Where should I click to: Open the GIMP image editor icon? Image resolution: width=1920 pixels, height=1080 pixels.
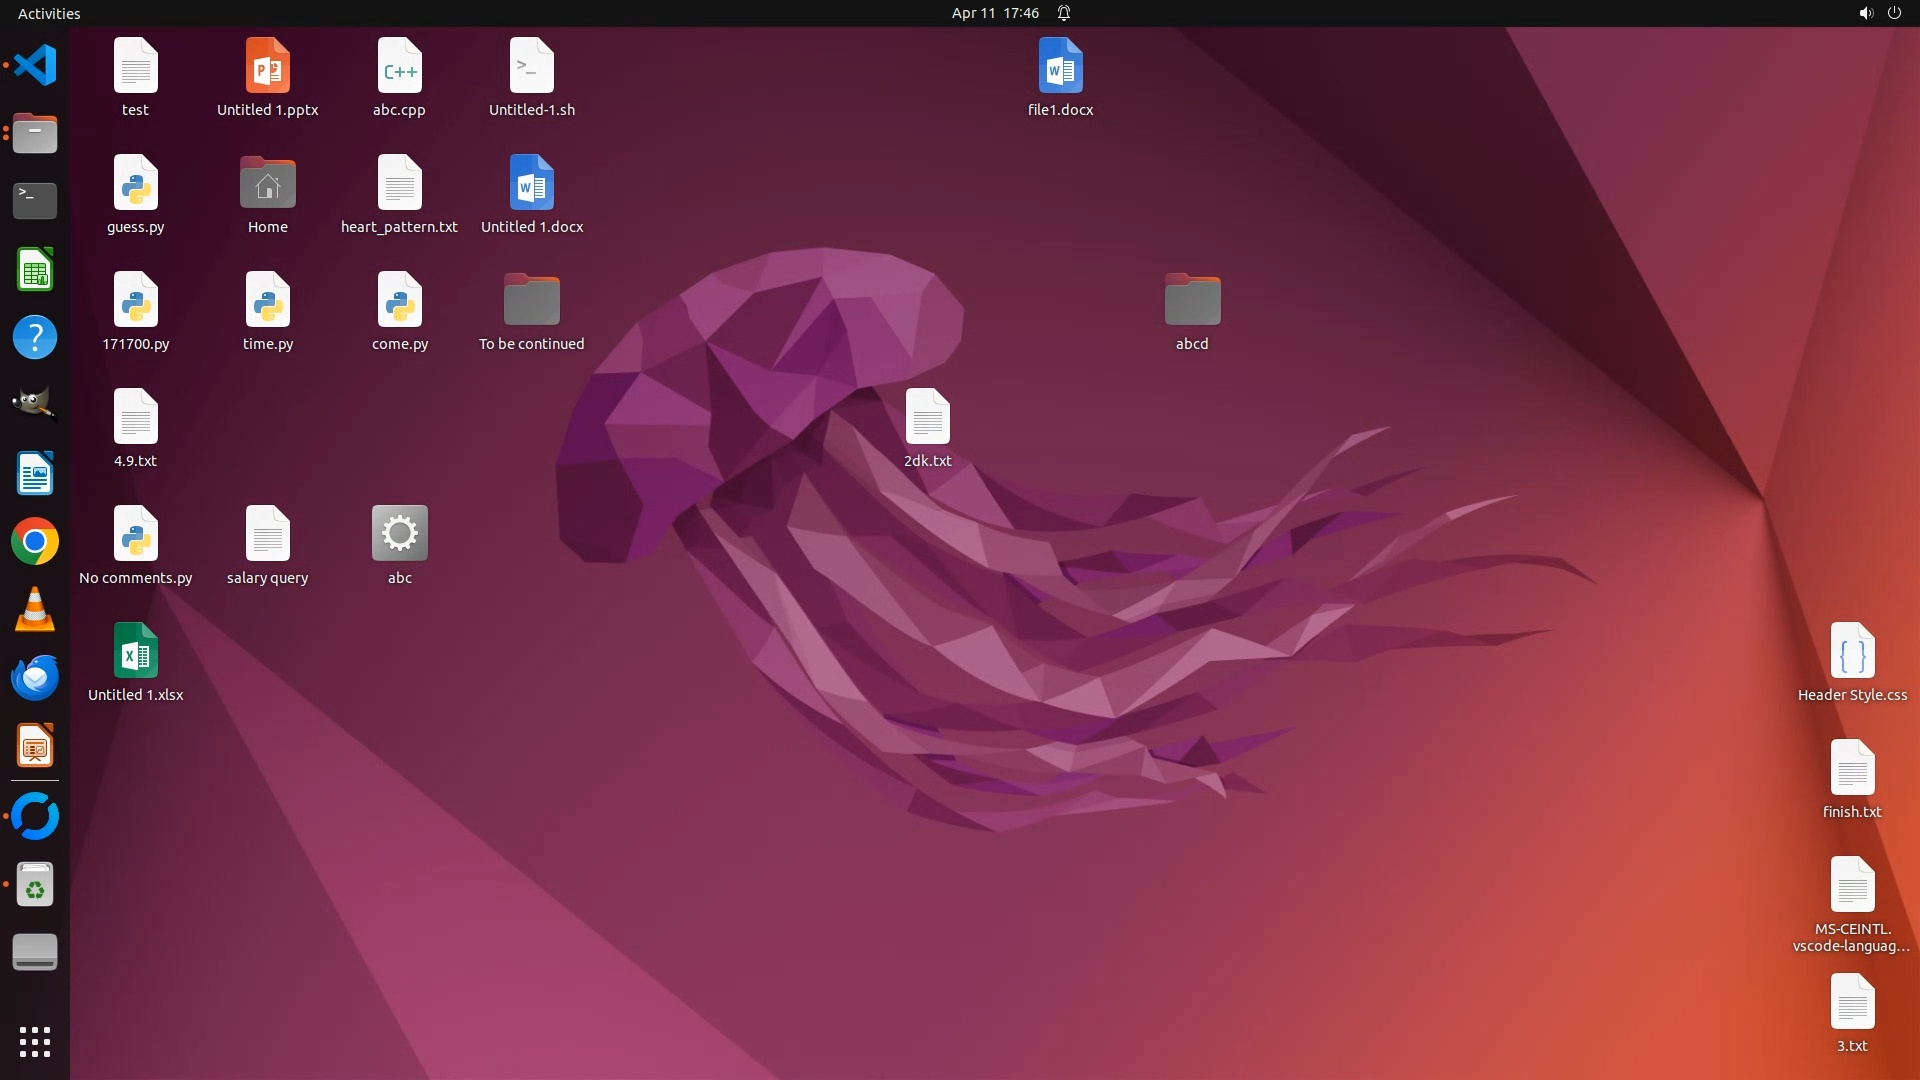tap(35, 405)
